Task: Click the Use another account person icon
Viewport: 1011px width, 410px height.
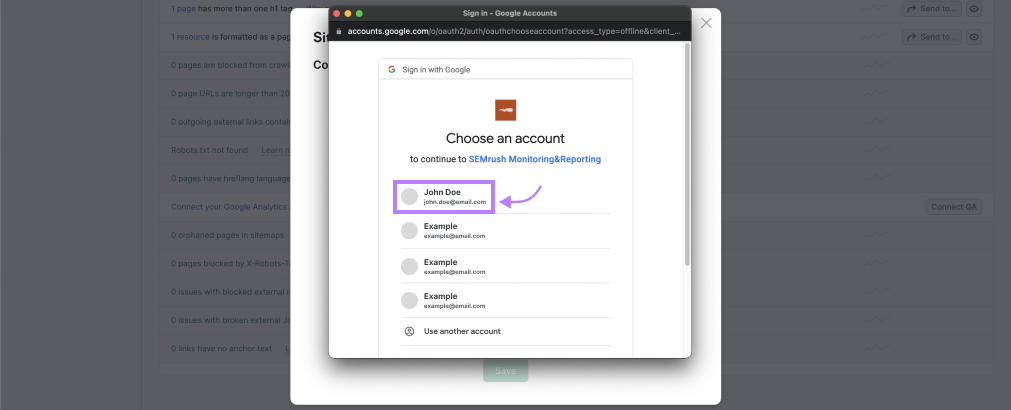Action: (409, 331)
